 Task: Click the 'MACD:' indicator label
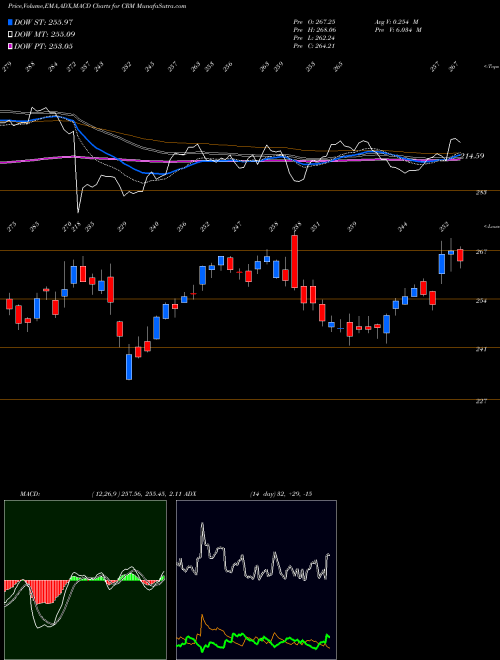tap(29, 494)
